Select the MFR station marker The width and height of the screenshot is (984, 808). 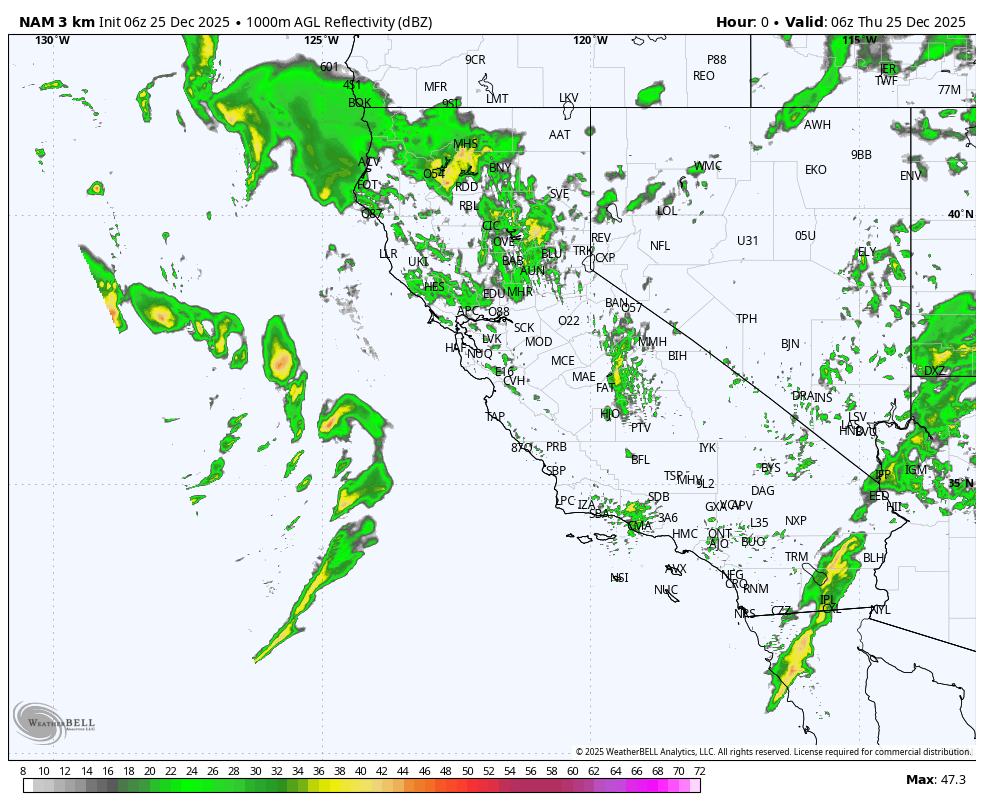(x=434, y=85)
